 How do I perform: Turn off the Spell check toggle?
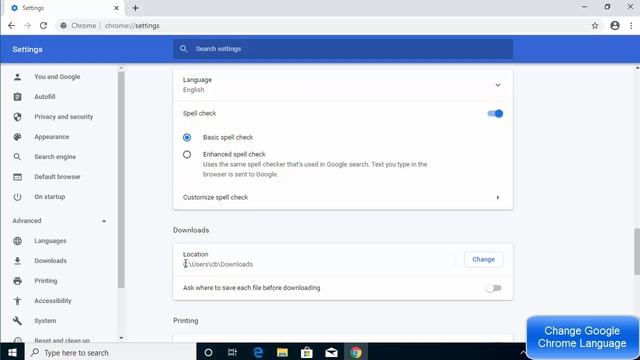[495, 113]
